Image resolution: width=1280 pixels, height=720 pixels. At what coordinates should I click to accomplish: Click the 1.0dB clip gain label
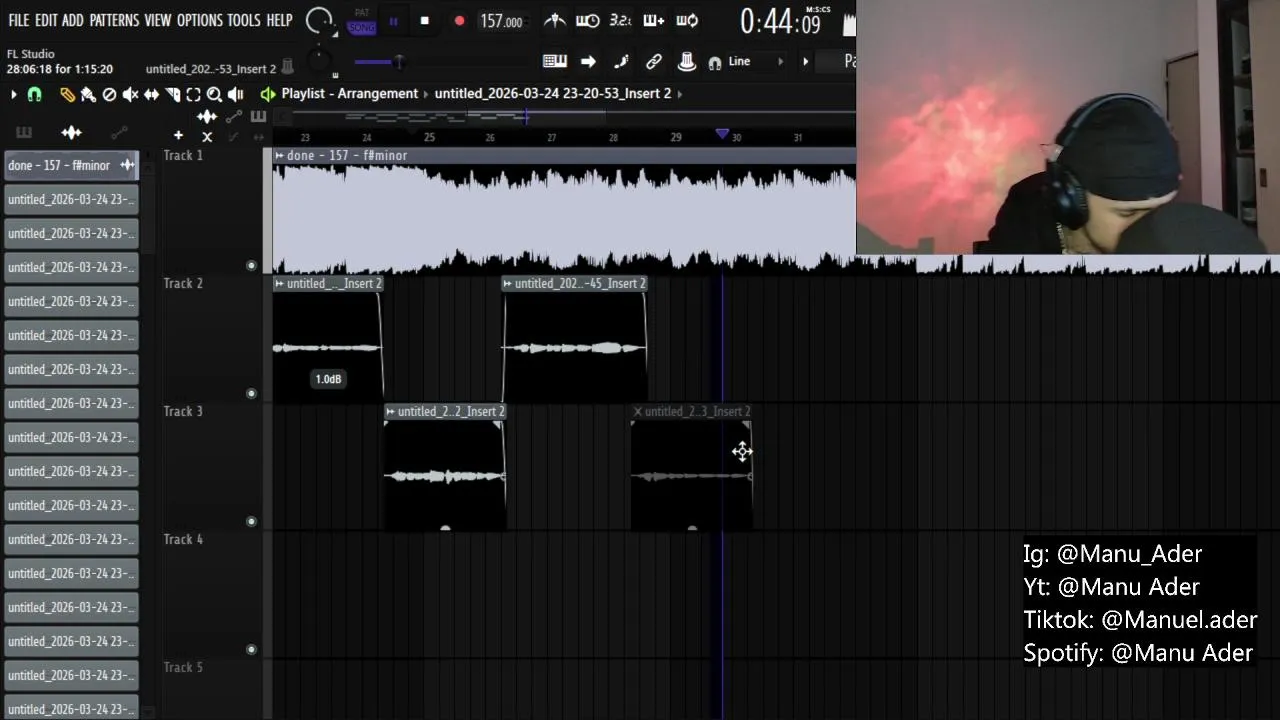pos(328,379)
